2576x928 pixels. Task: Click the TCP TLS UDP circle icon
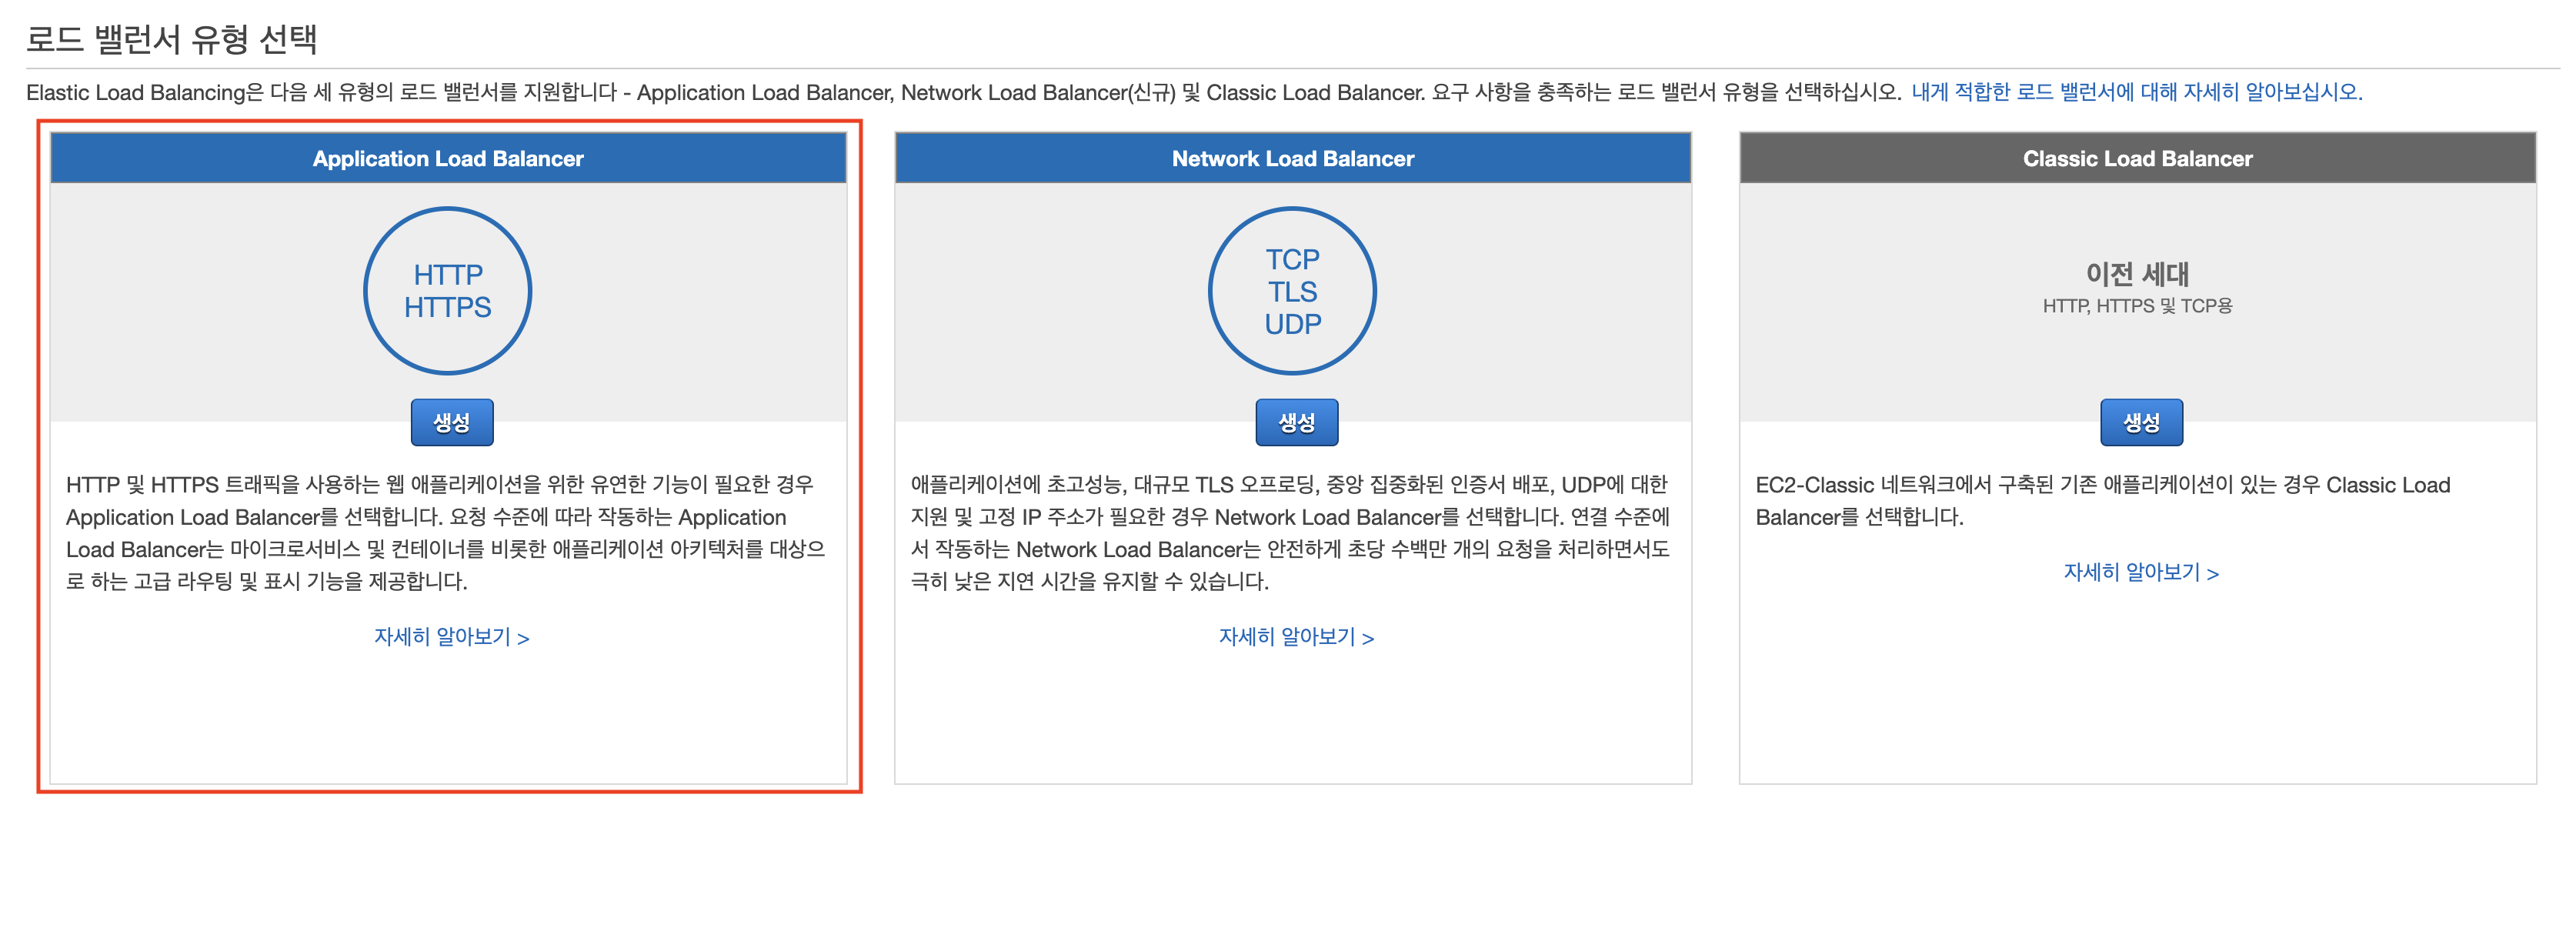1292,291
